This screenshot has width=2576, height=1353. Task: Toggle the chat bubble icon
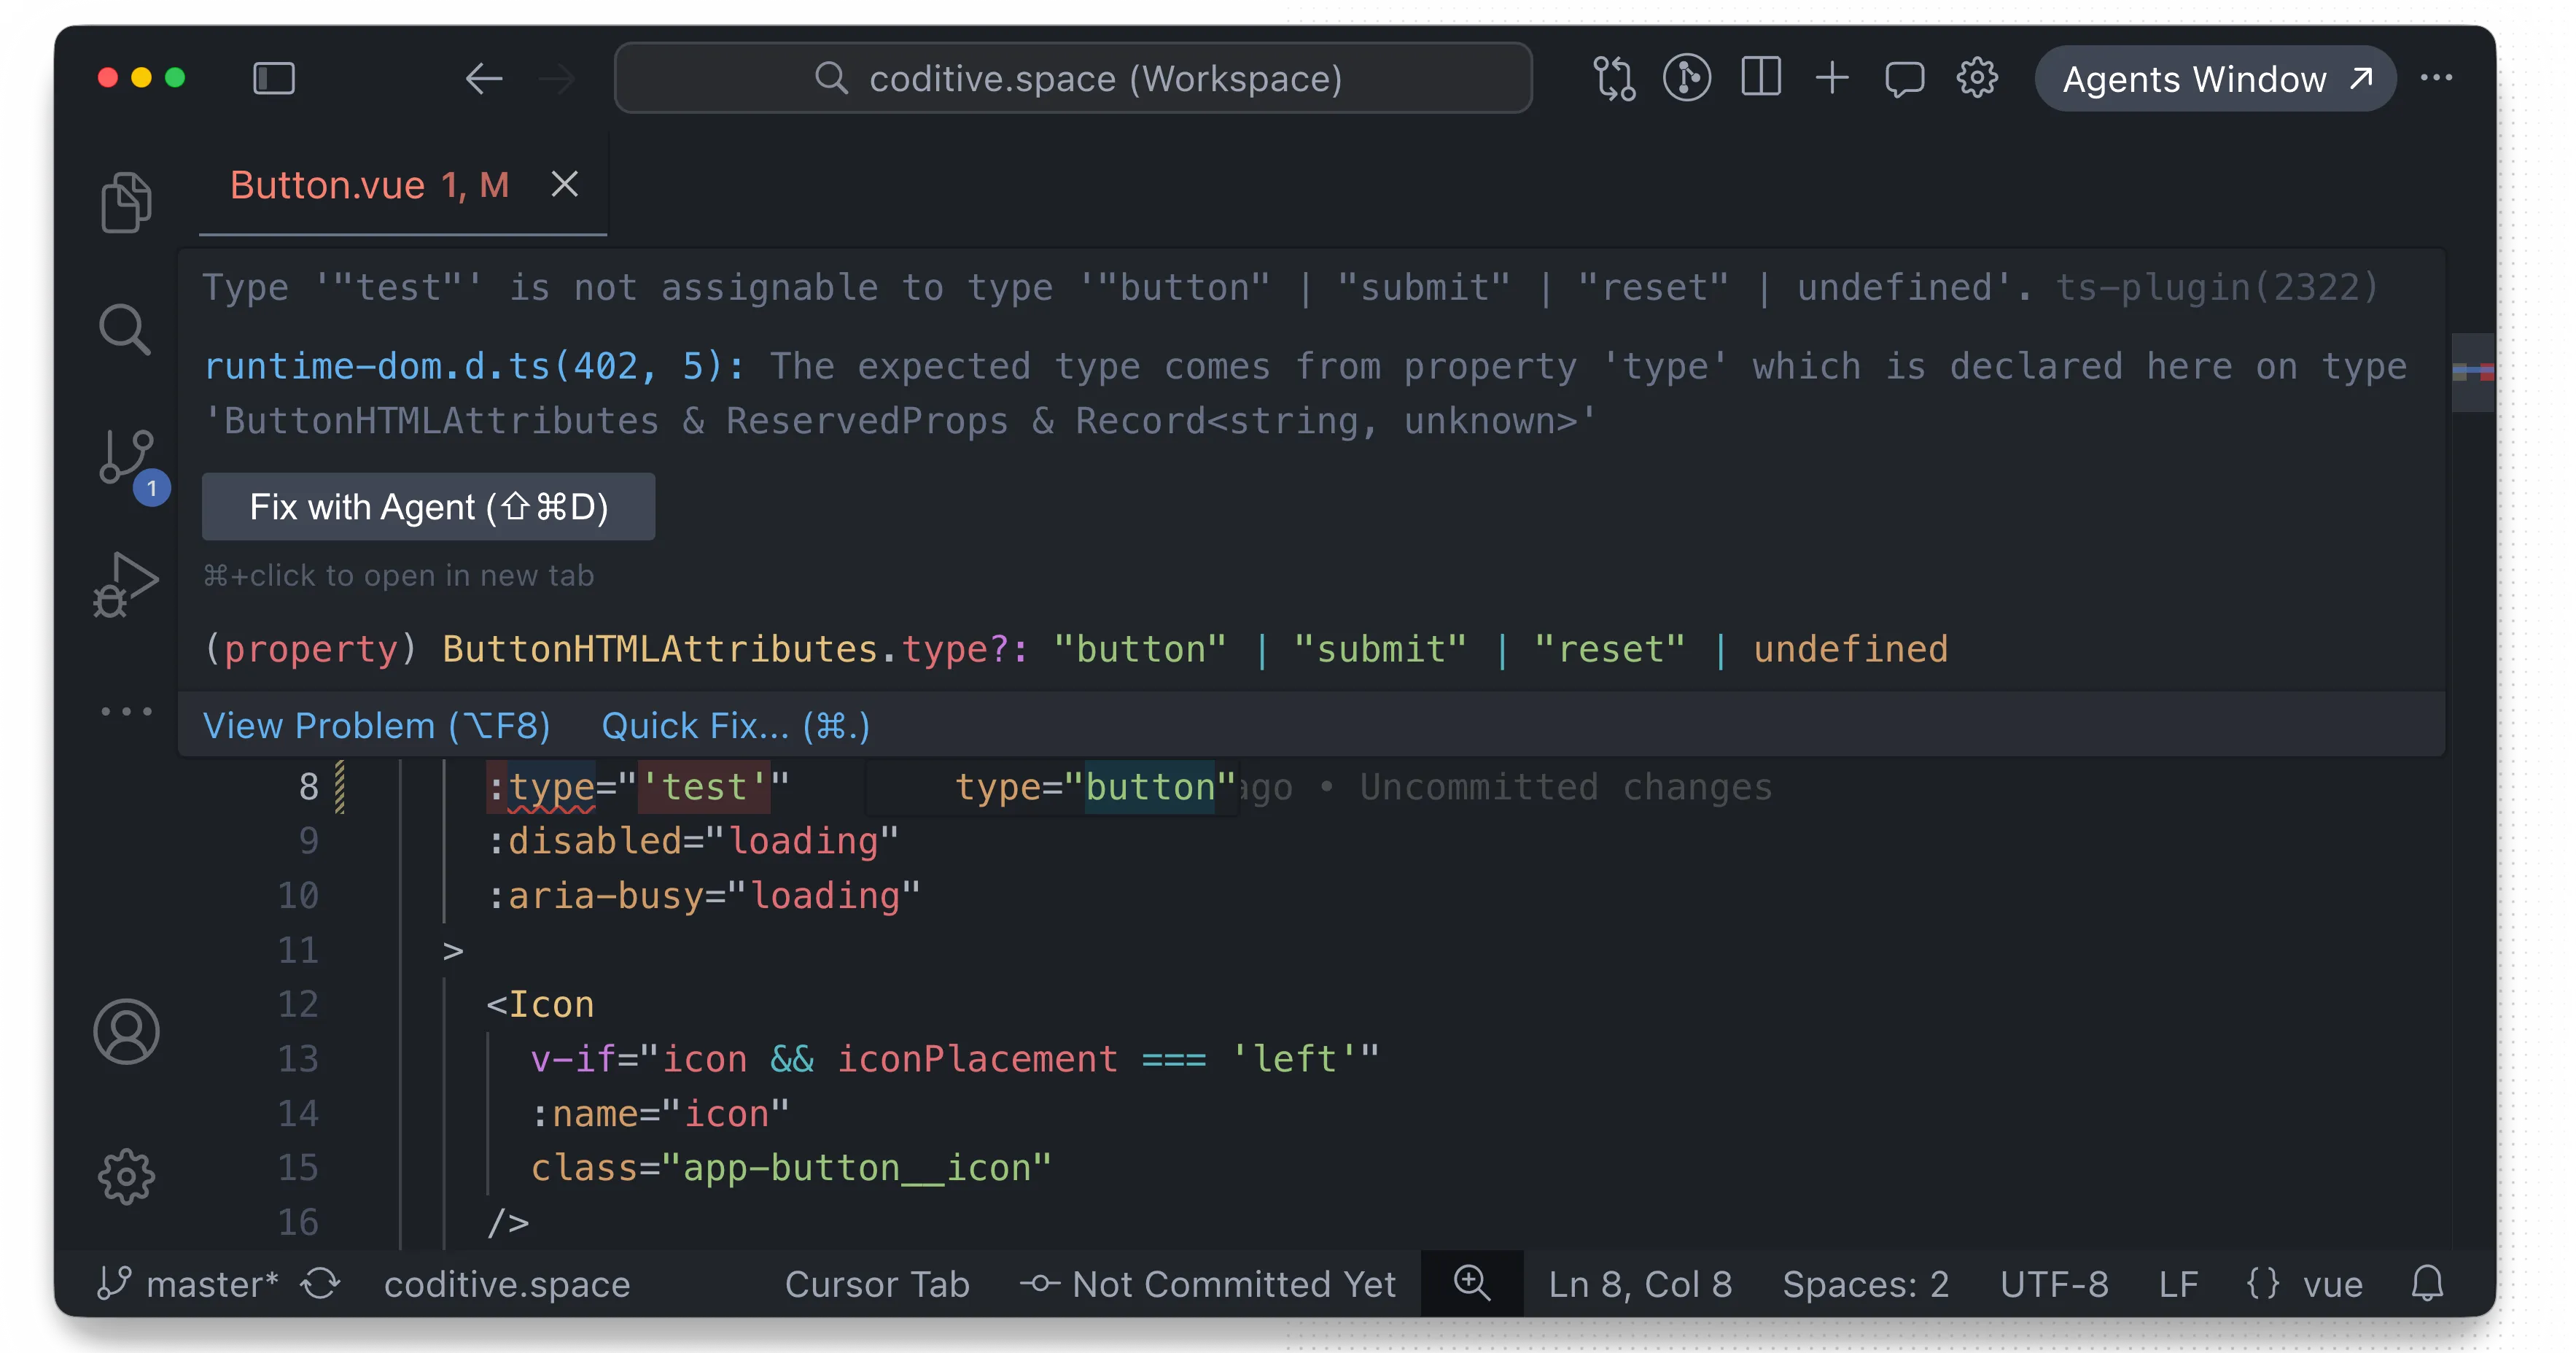(1904, 79)
